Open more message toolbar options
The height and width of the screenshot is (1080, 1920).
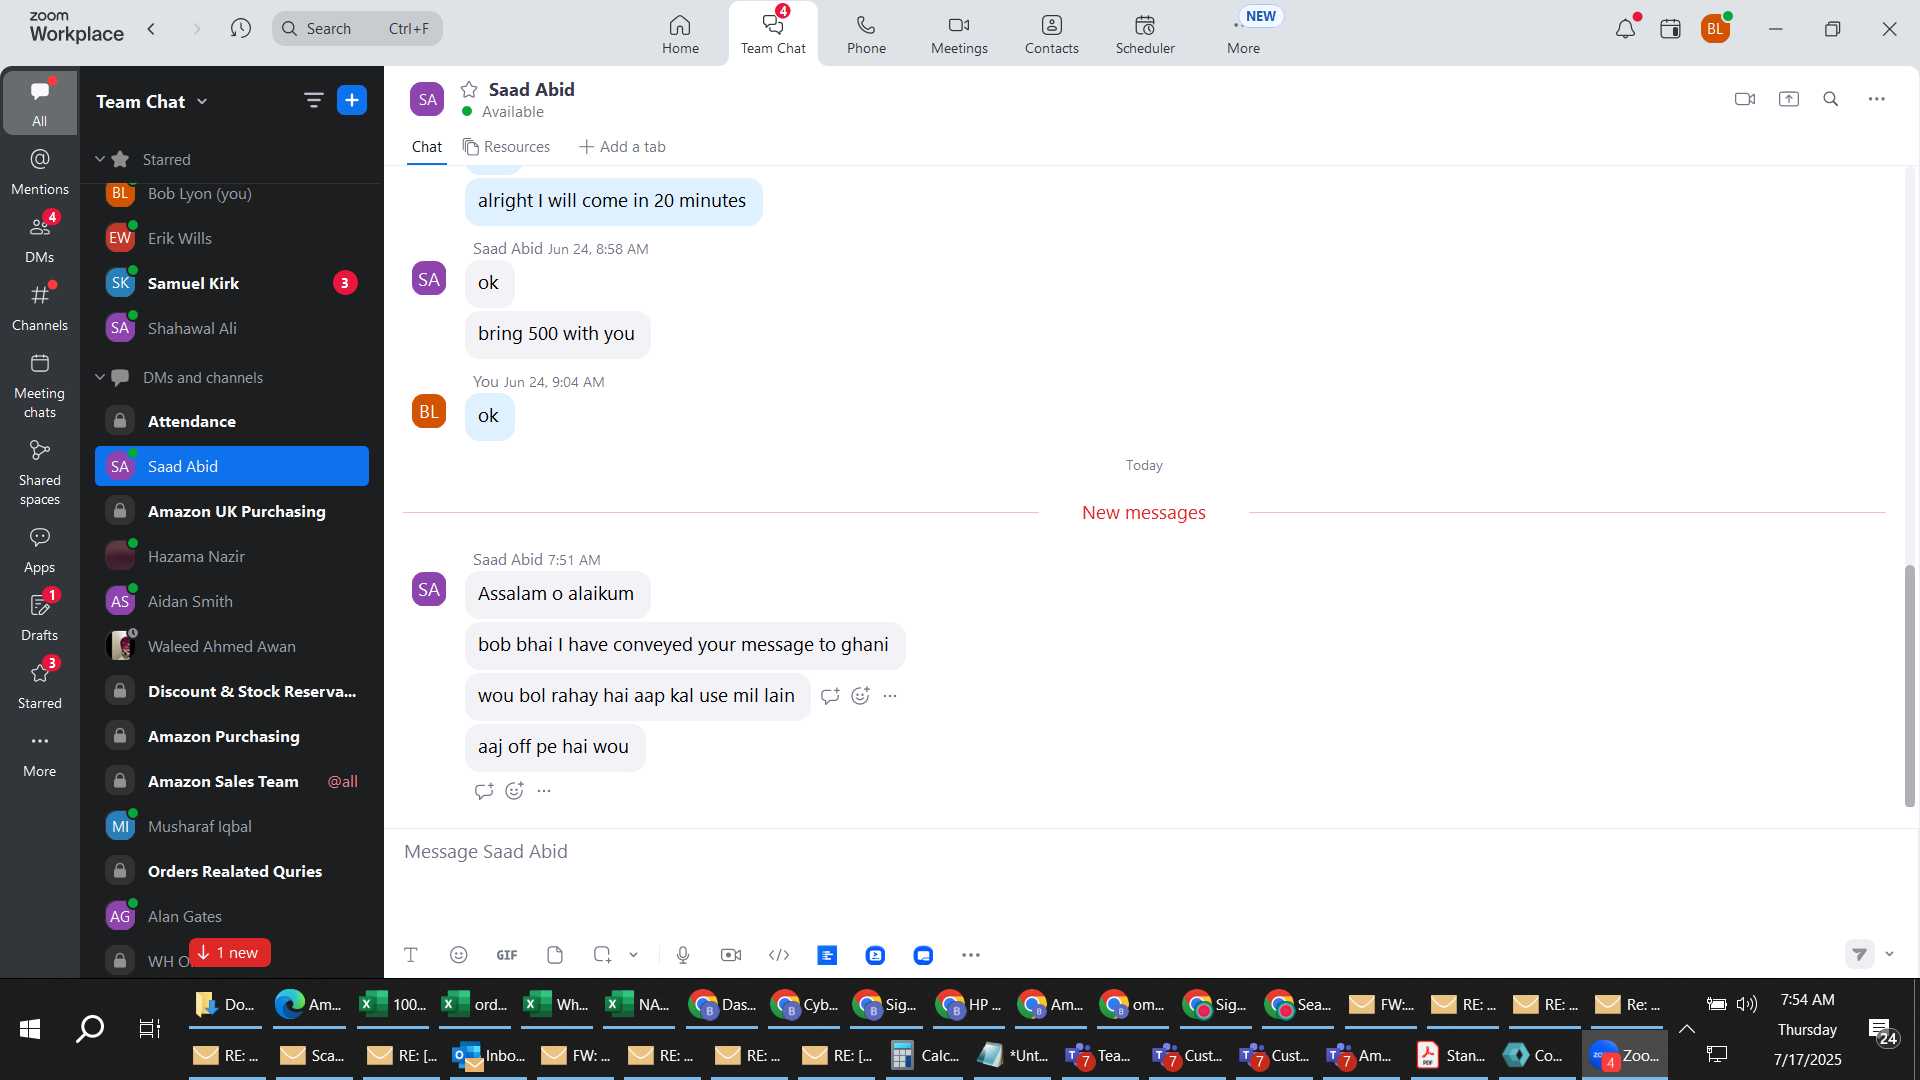coord(971,955)
